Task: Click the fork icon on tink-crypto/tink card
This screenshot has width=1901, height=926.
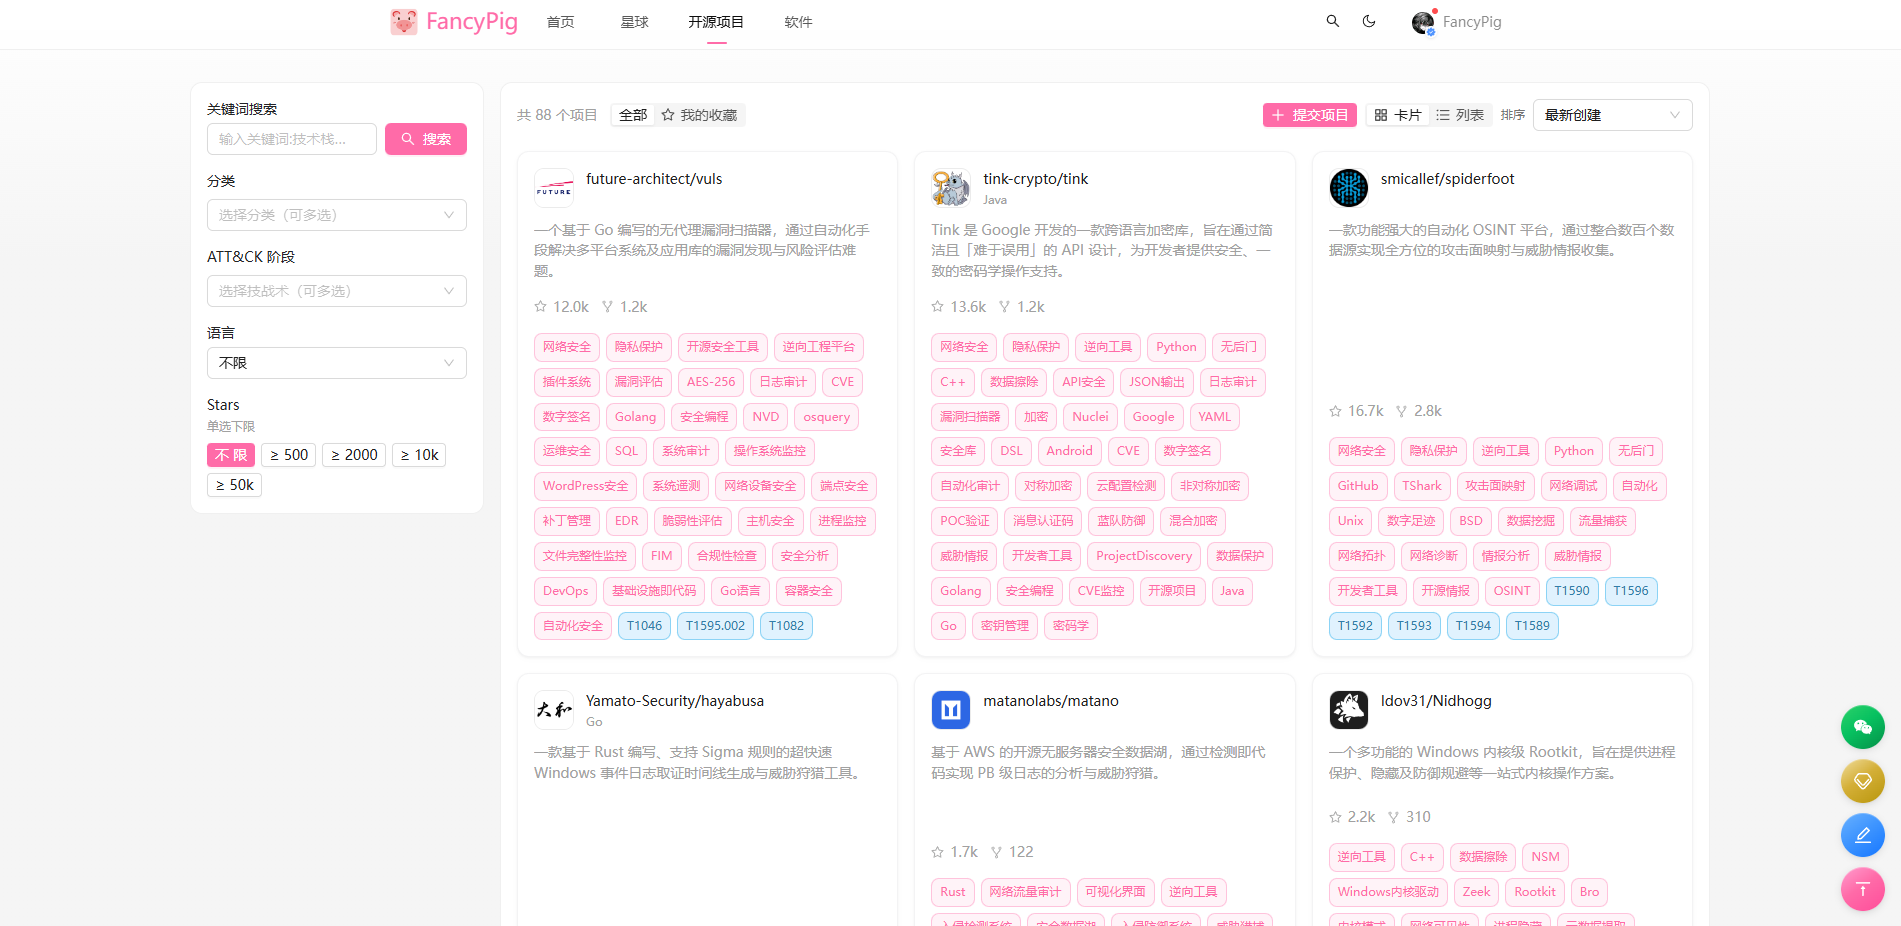Action: tap(1005, 307)
